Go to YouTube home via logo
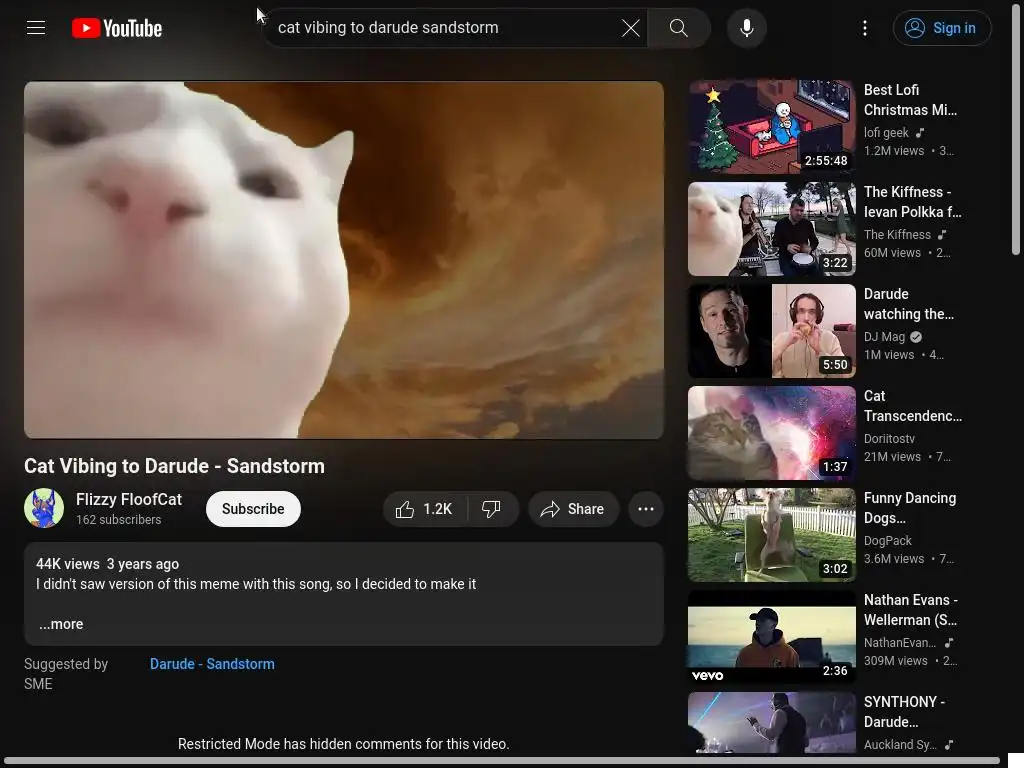The width and height of the screenshot is (1024, 768). tap(117, 28)
